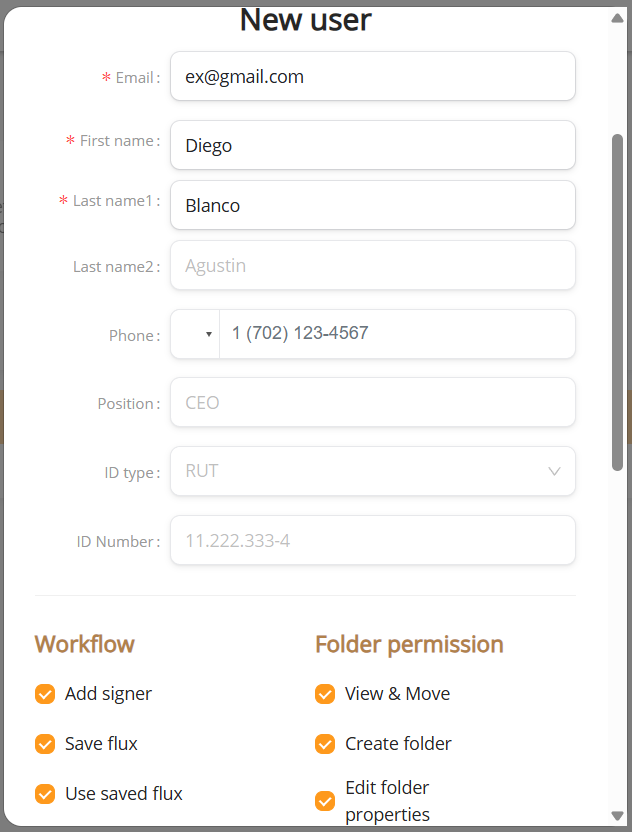Click the Edit folder properties label
Viewport: 632px width, 832px height.
point(387,801)
